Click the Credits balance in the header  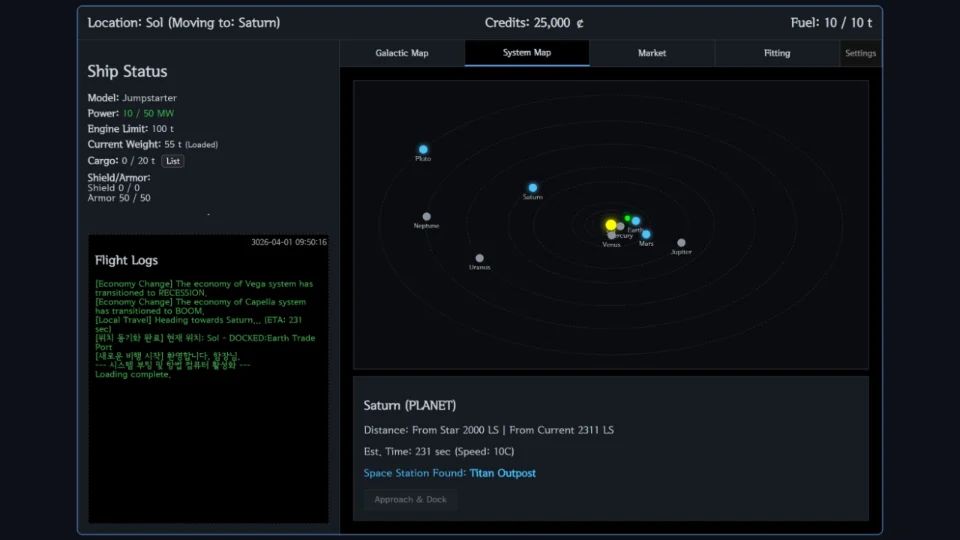(534, 23)
